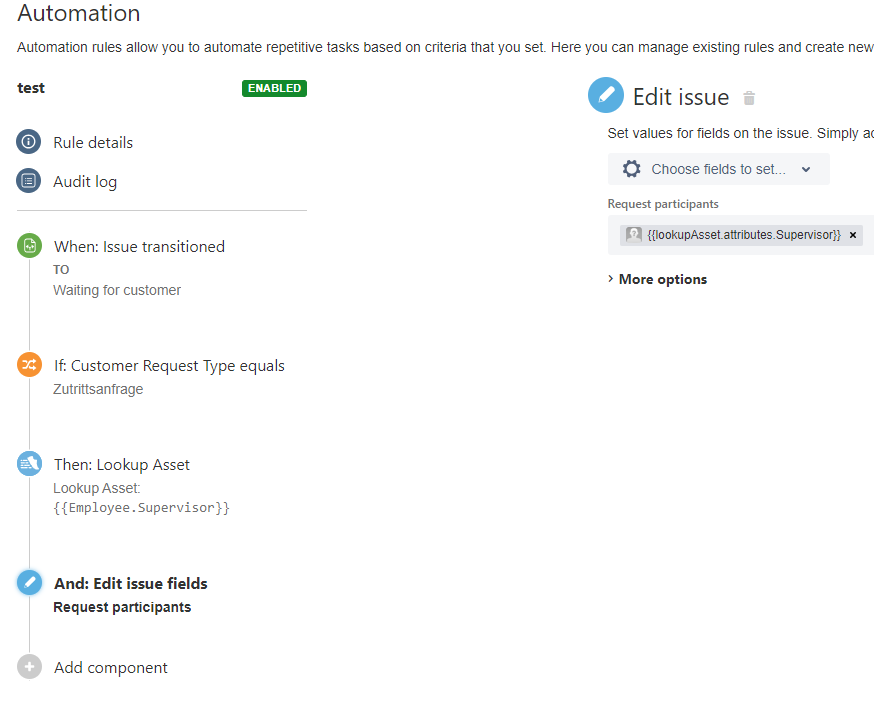Click the avatar icon in the Supervisor chip
Screen dimensions: 874x714
tap(633, 234)
